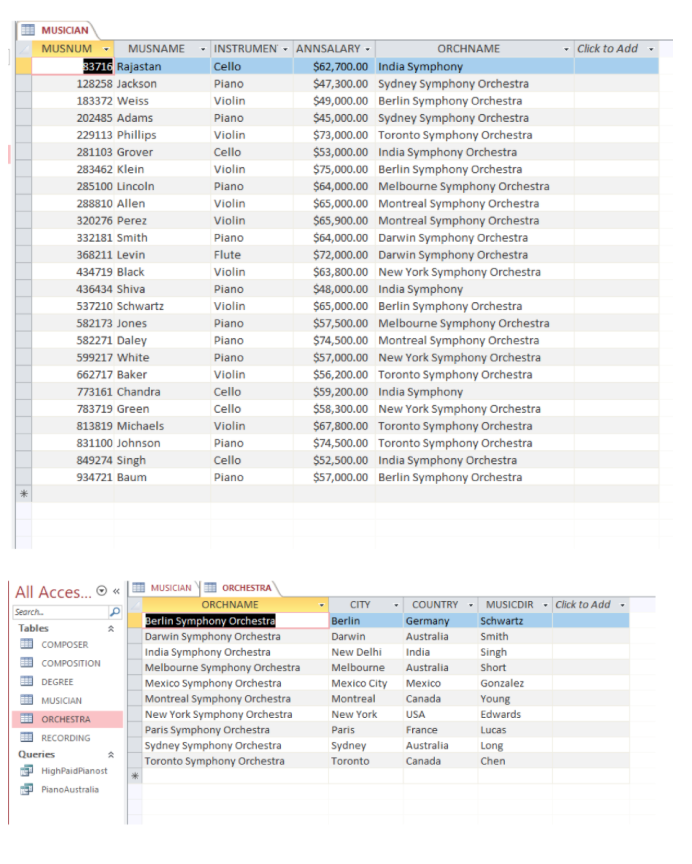Click the search magnifier icon in the navigation pane
The image size is (692, 864).
pyautogui.click(x=115, y=612)
